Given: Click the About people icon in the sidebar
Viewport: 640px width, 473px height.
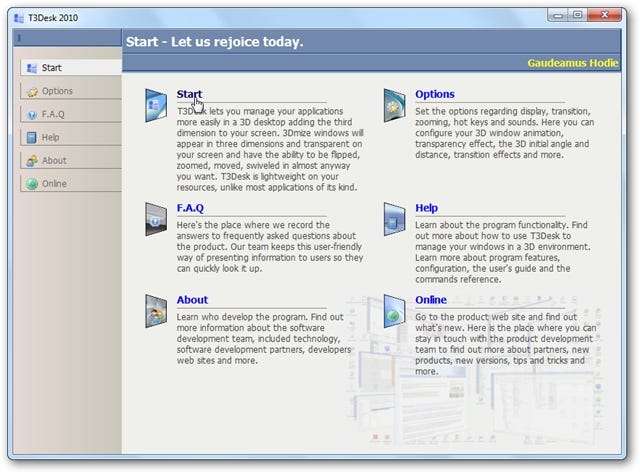Looking at the screenshot, I should click(32, 161).
